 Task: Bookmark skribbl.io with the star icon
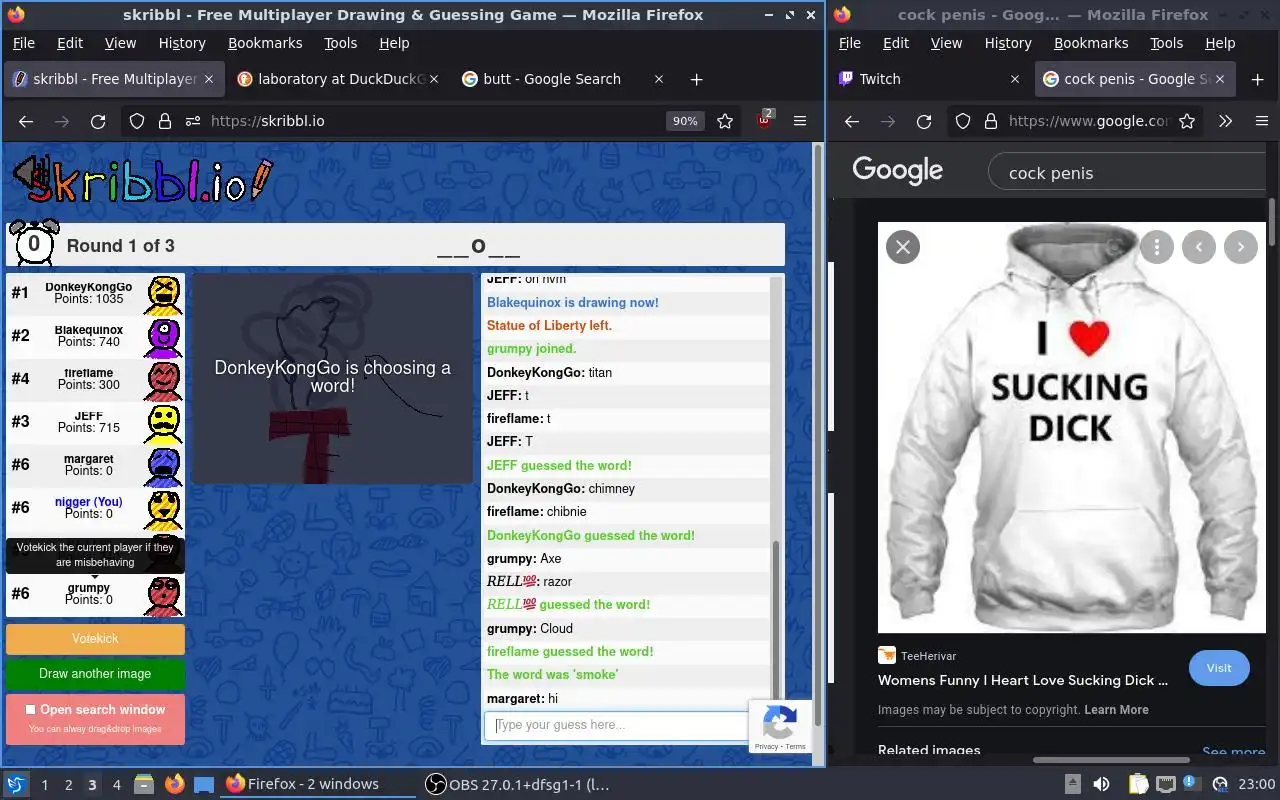pyautogui.click(x=726, y=121)
